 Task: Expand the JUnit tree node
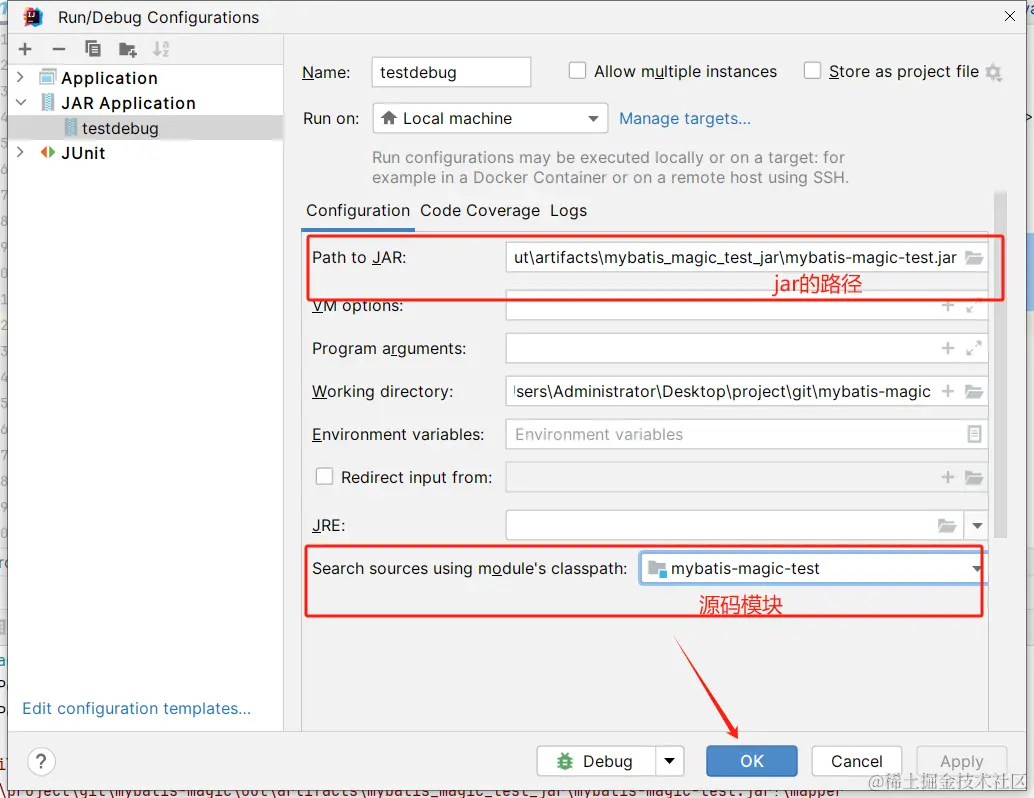[x=20, y=152]
